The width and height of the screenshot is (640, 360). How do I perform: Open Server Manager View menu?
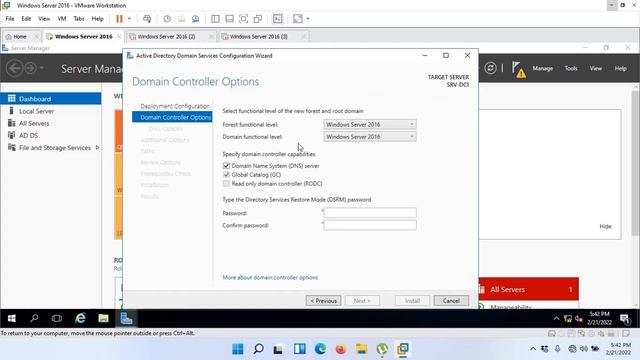(x=596, y=69)
